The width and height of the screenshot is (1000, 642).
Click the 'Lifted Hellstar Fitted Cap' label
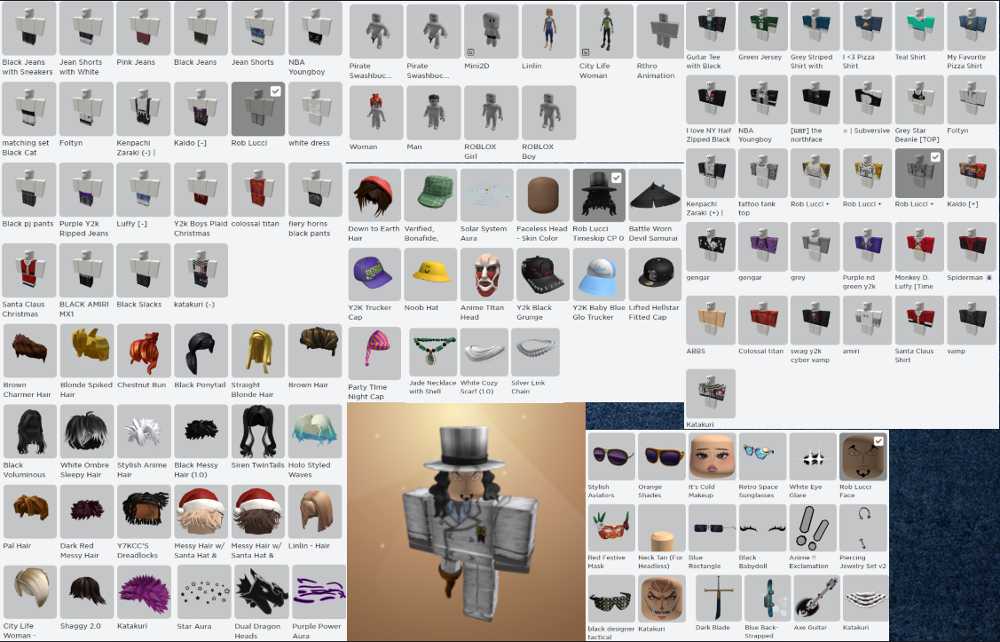654,312
